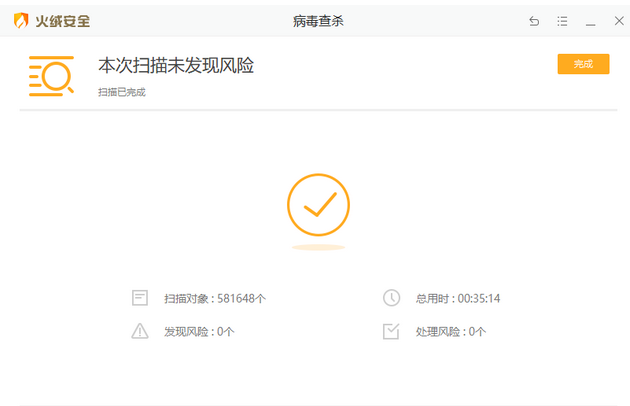Image resolution: width=630 pixels, height=406 pixels.
Task: Click the handled risks checkmark box icon
Action: [391, 331]
